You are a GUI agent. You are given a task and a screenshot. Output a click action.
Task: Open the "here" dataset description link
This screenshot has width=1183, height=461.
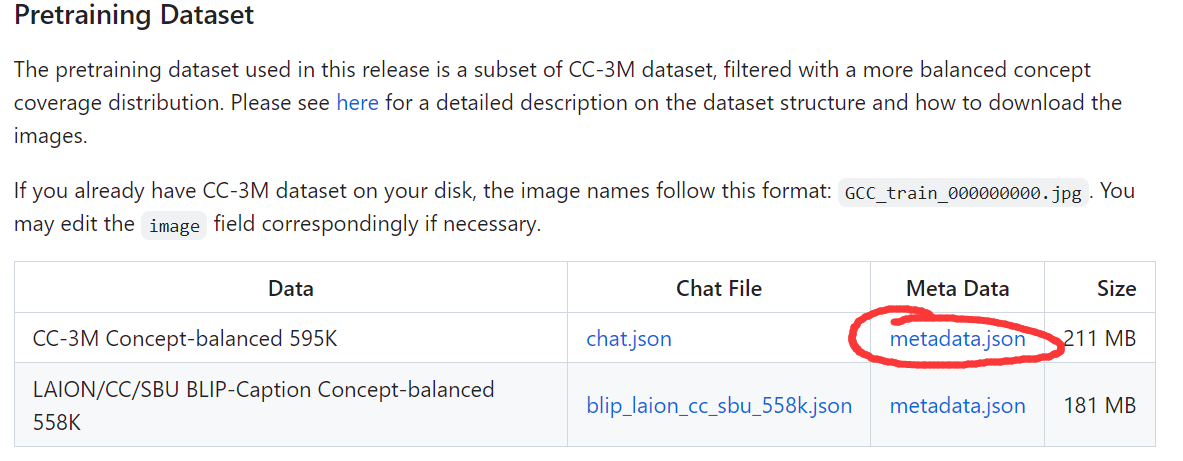[x=357, y=103]
